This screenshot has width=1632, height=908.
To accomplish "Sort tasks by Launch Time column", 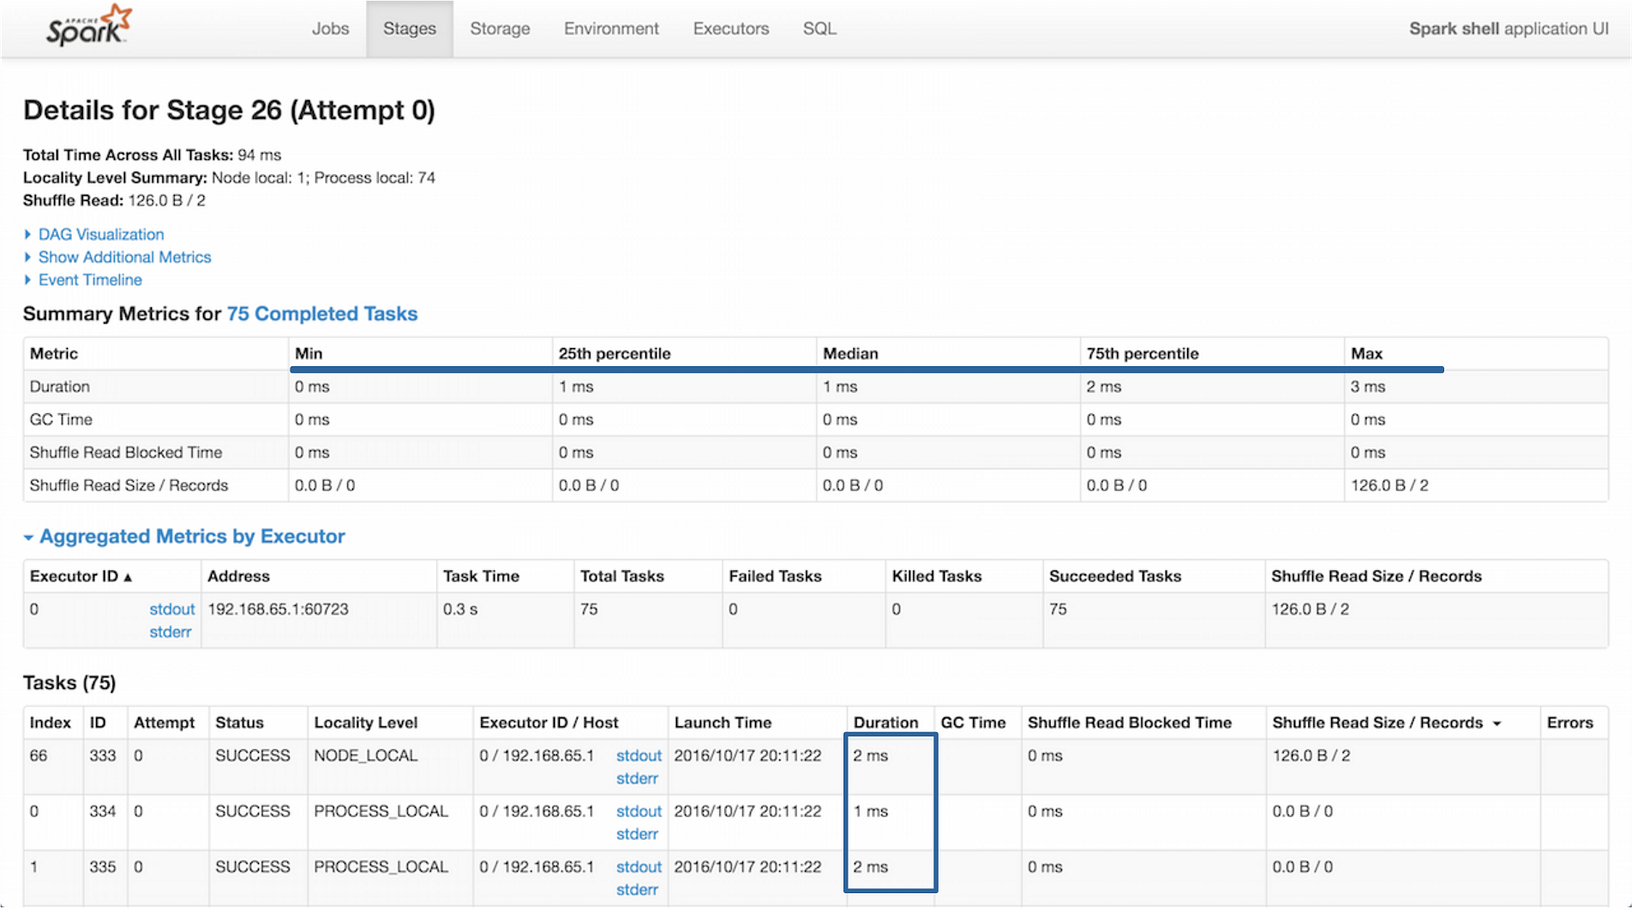I will [x=723, y=722].
